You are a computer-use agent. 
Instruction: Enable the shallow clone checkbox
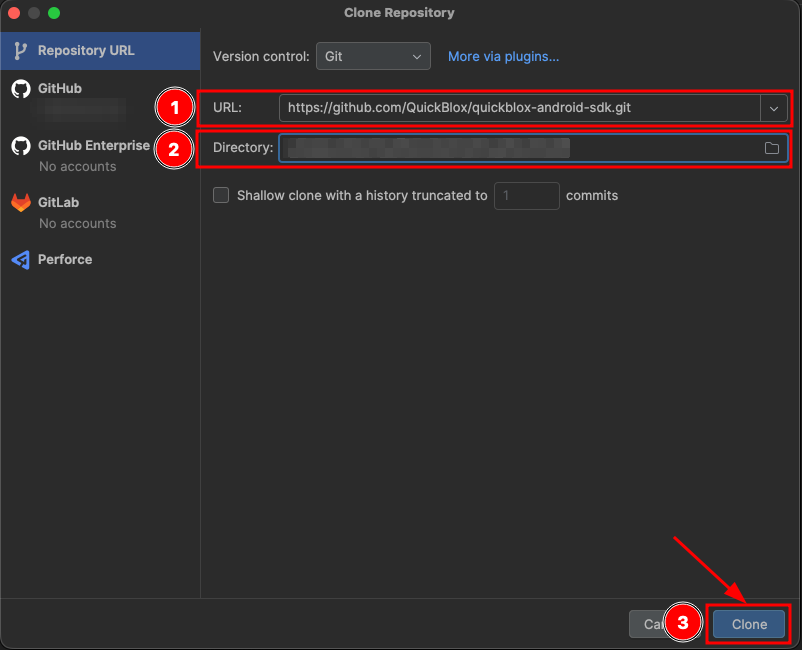pyautogui.click(x=221, y=195)
